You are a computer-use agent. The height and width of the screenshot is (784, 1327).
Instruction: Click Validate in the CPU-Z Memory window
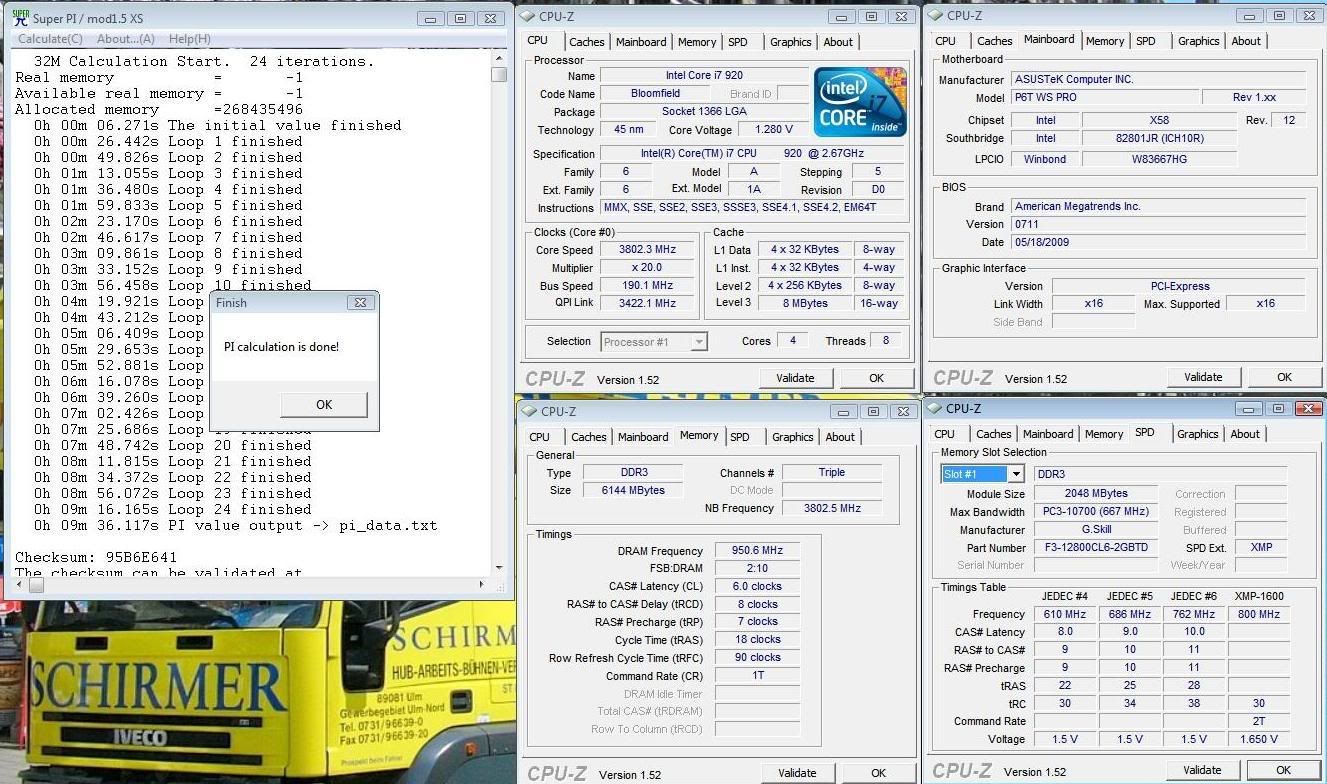point(797,773)
